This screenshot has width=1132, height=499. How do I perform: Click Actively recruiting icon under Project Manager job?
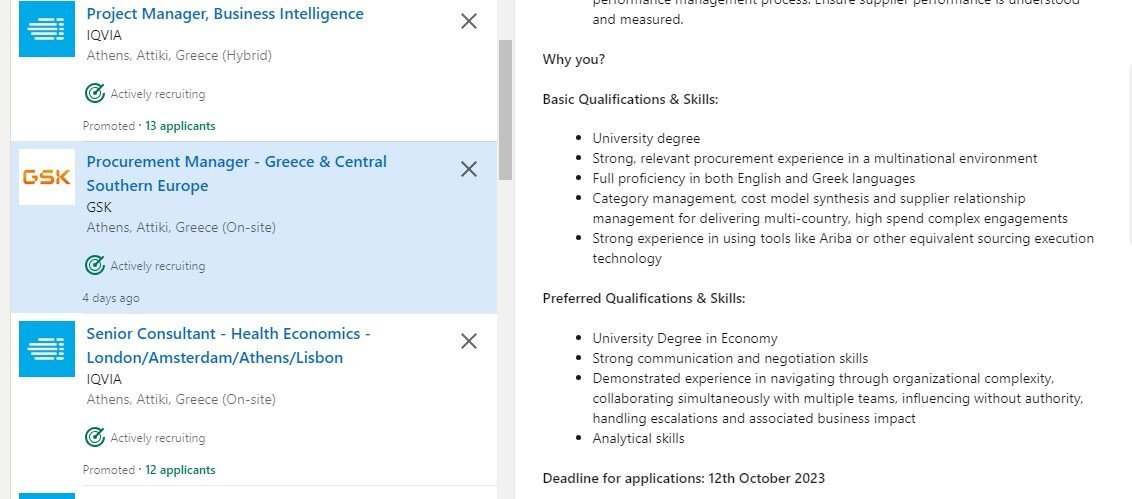coord(95,94)
